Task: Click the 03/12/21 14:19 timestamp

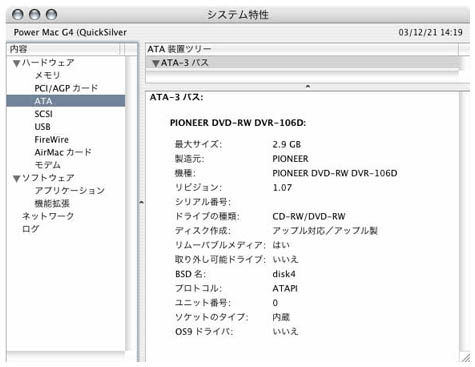Action: (x=430, y=32)
